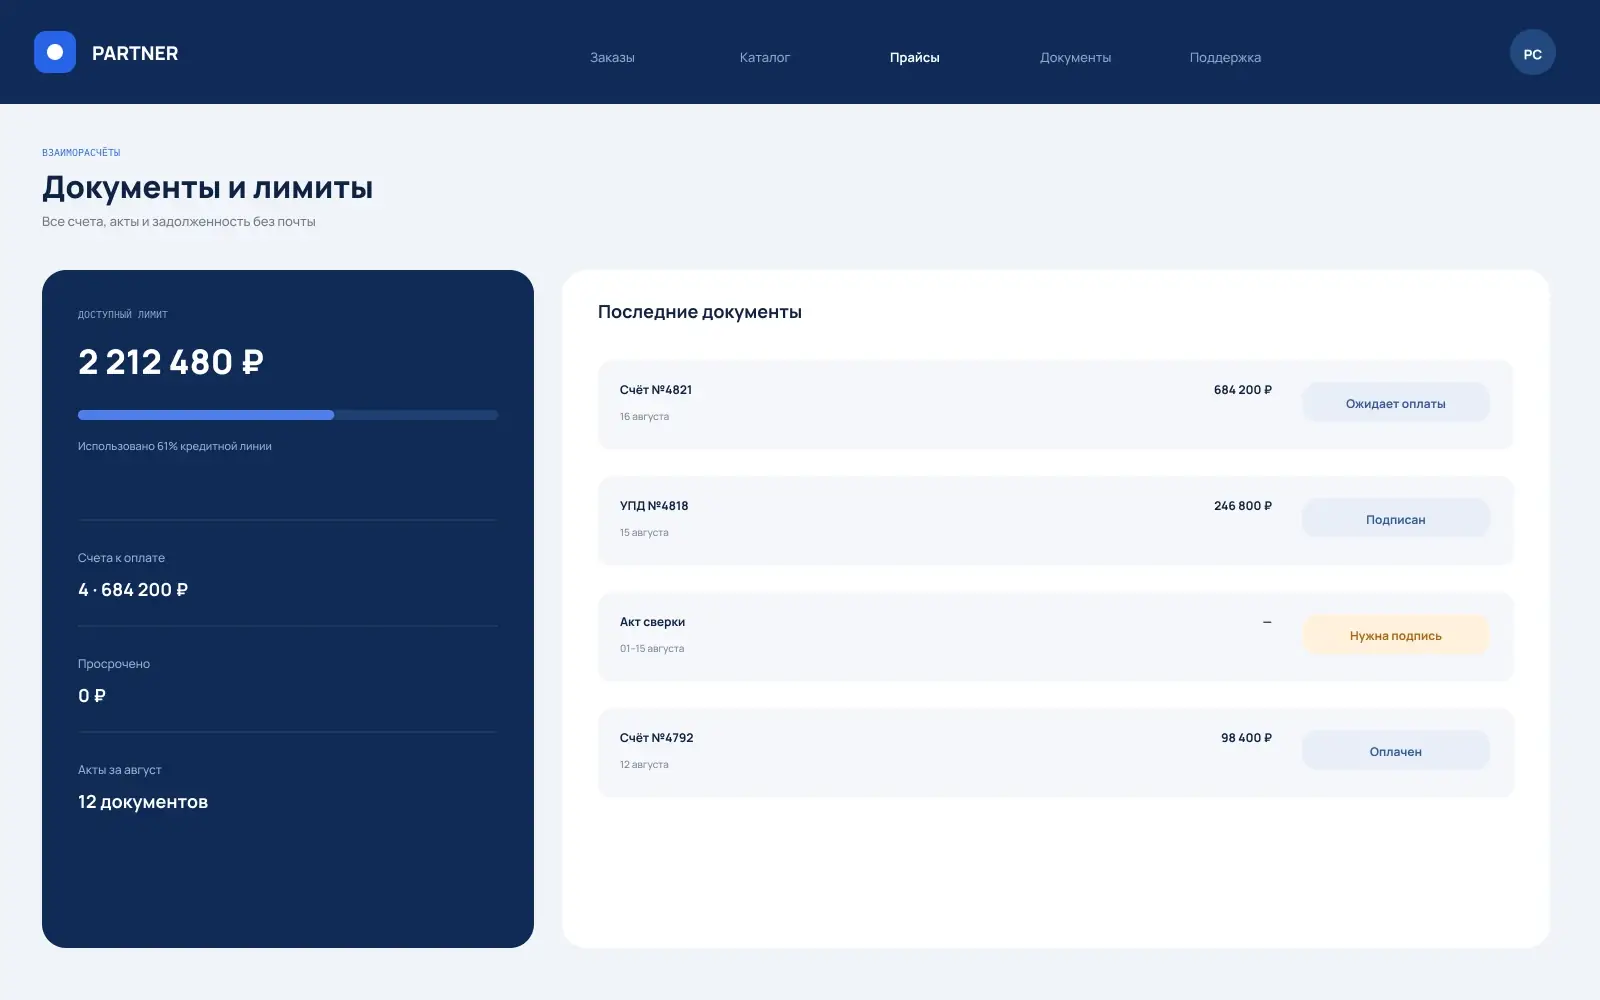
Task: Click the Акты за август label
Action: tap(120, 770)
